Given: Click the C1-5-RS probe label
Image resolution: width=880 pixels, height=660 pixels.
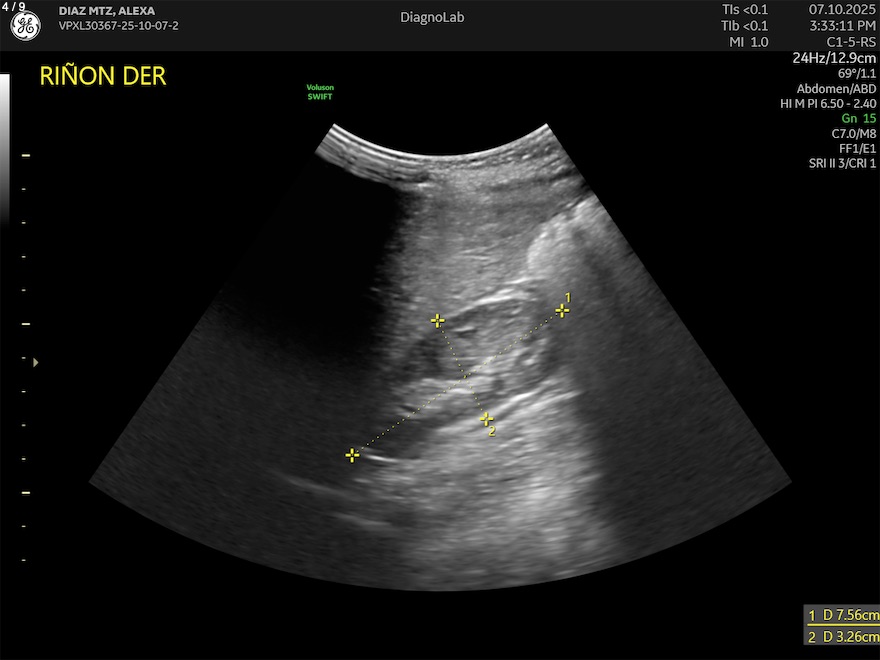Looking at the screenshot, I should (852, 42).
